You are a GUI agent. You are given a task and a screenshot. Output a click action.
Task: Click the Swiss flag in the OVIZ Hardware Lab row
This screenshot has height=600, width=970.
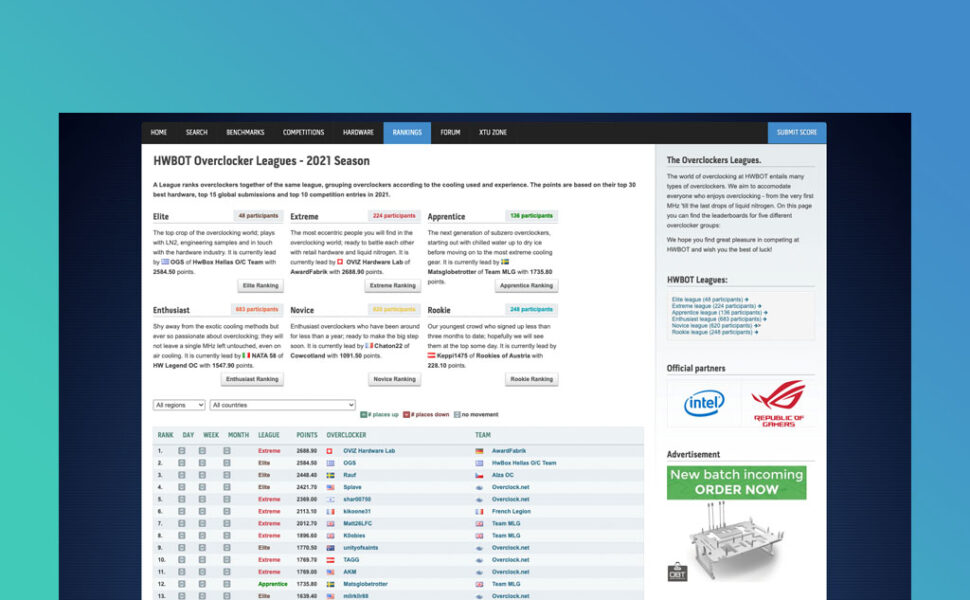[330, 451]
